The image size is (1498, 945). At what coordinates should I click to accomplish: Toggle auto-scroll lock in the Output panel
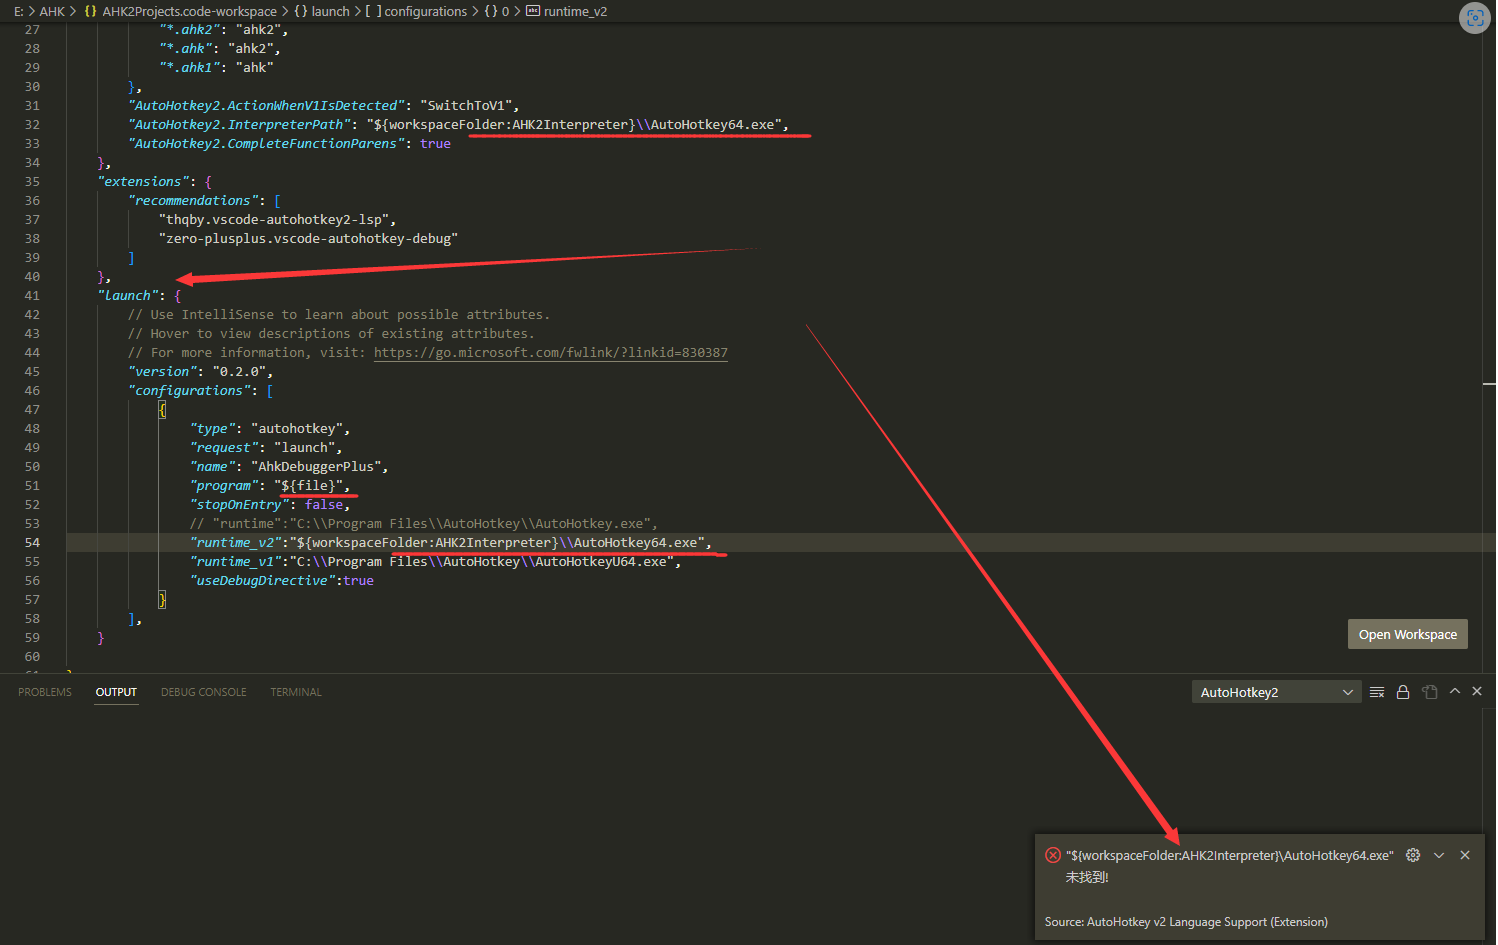[x=1403, y=691]
